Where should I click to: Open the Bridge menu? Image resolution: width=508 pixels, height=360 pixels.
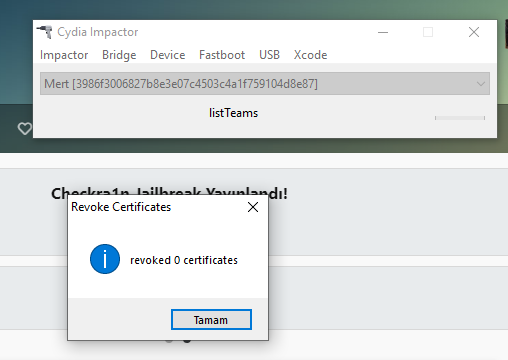click(x=119, y=55)
